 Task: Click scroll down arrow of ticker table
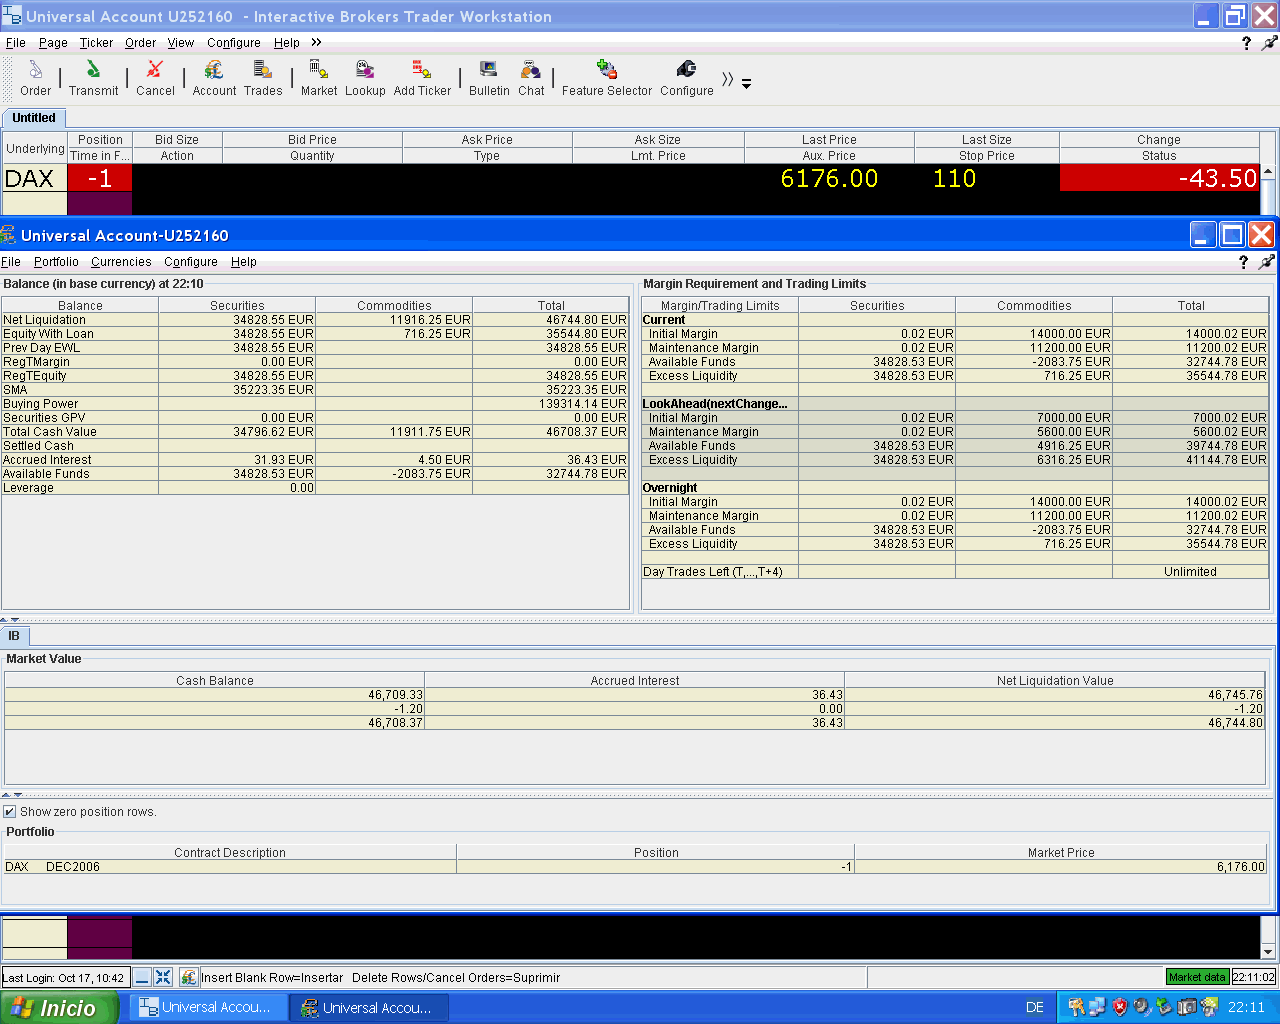1269,951
